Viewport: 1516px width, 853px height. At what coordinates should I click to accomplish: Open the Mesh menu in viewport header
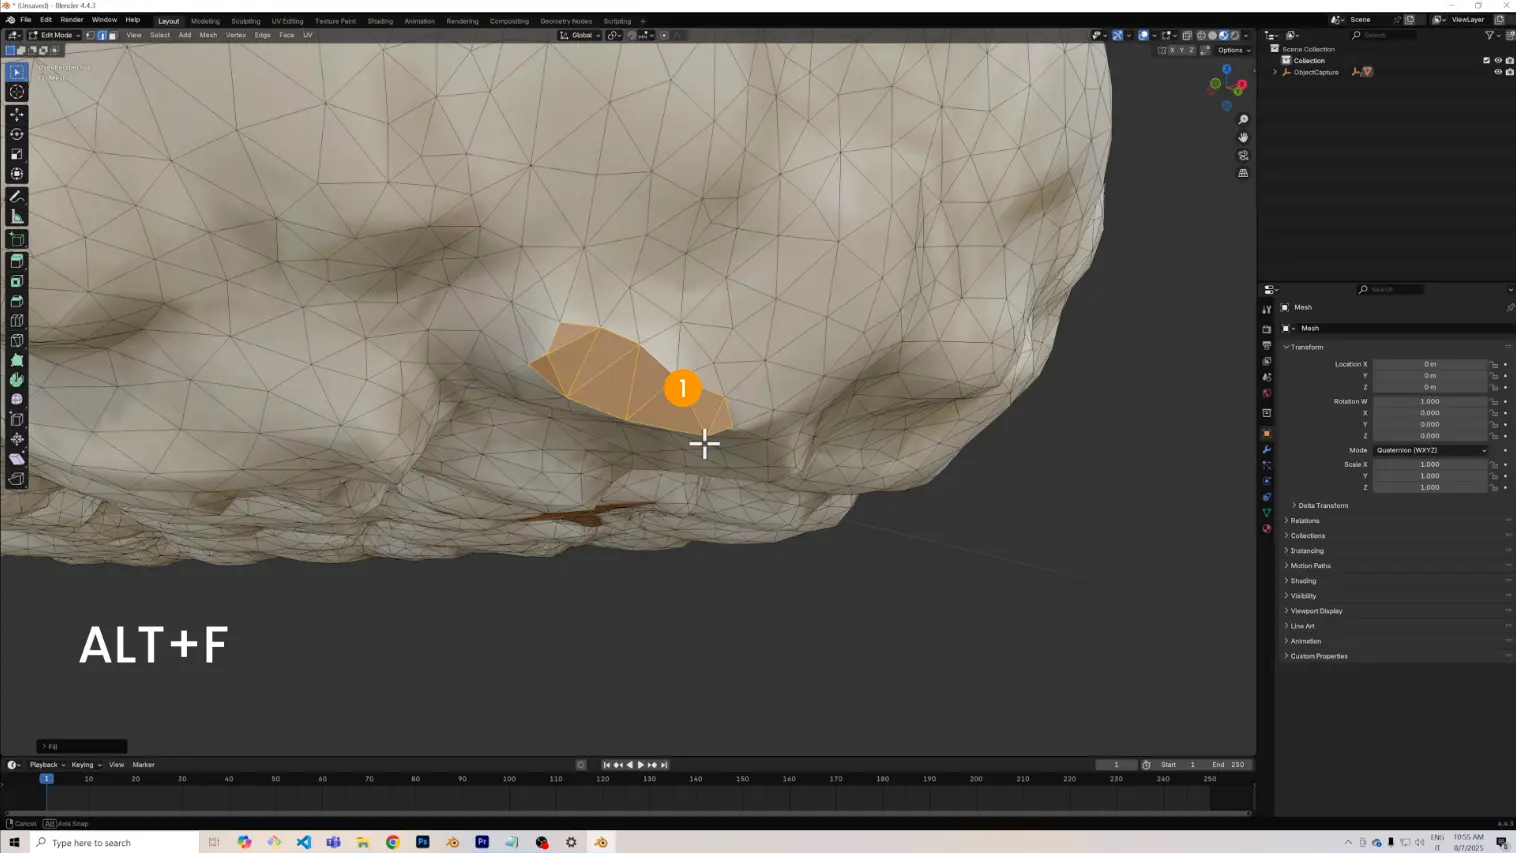208,35
